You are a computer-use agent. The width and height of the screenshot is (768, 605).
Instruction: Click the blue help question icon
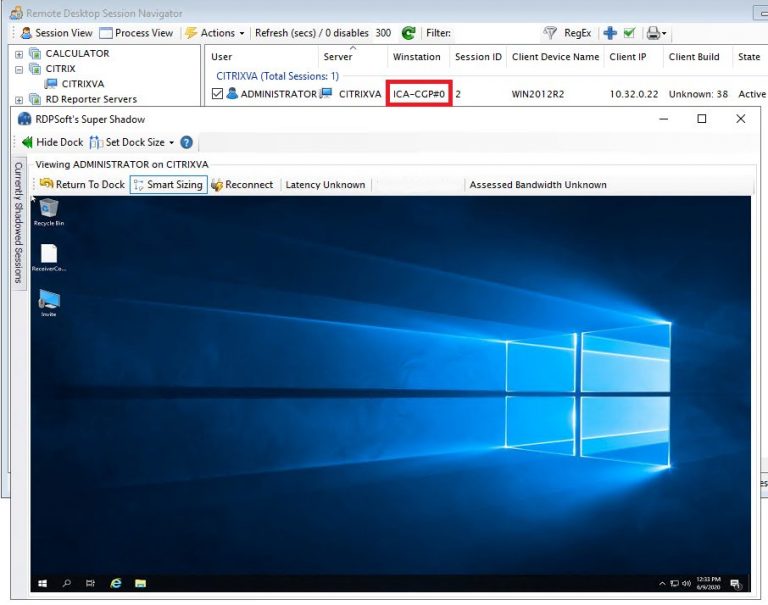186,142
